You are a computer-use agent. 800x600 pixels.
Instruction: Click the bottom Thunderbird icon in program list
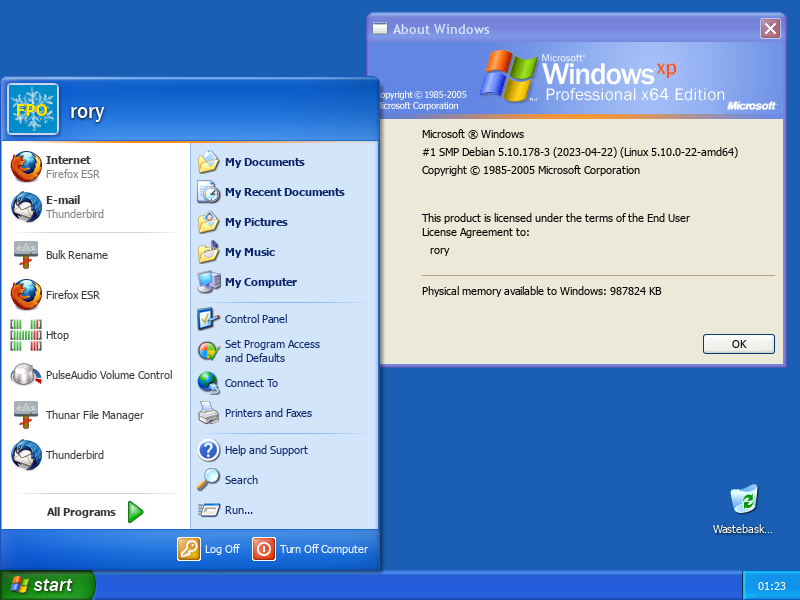coord(26,455)
